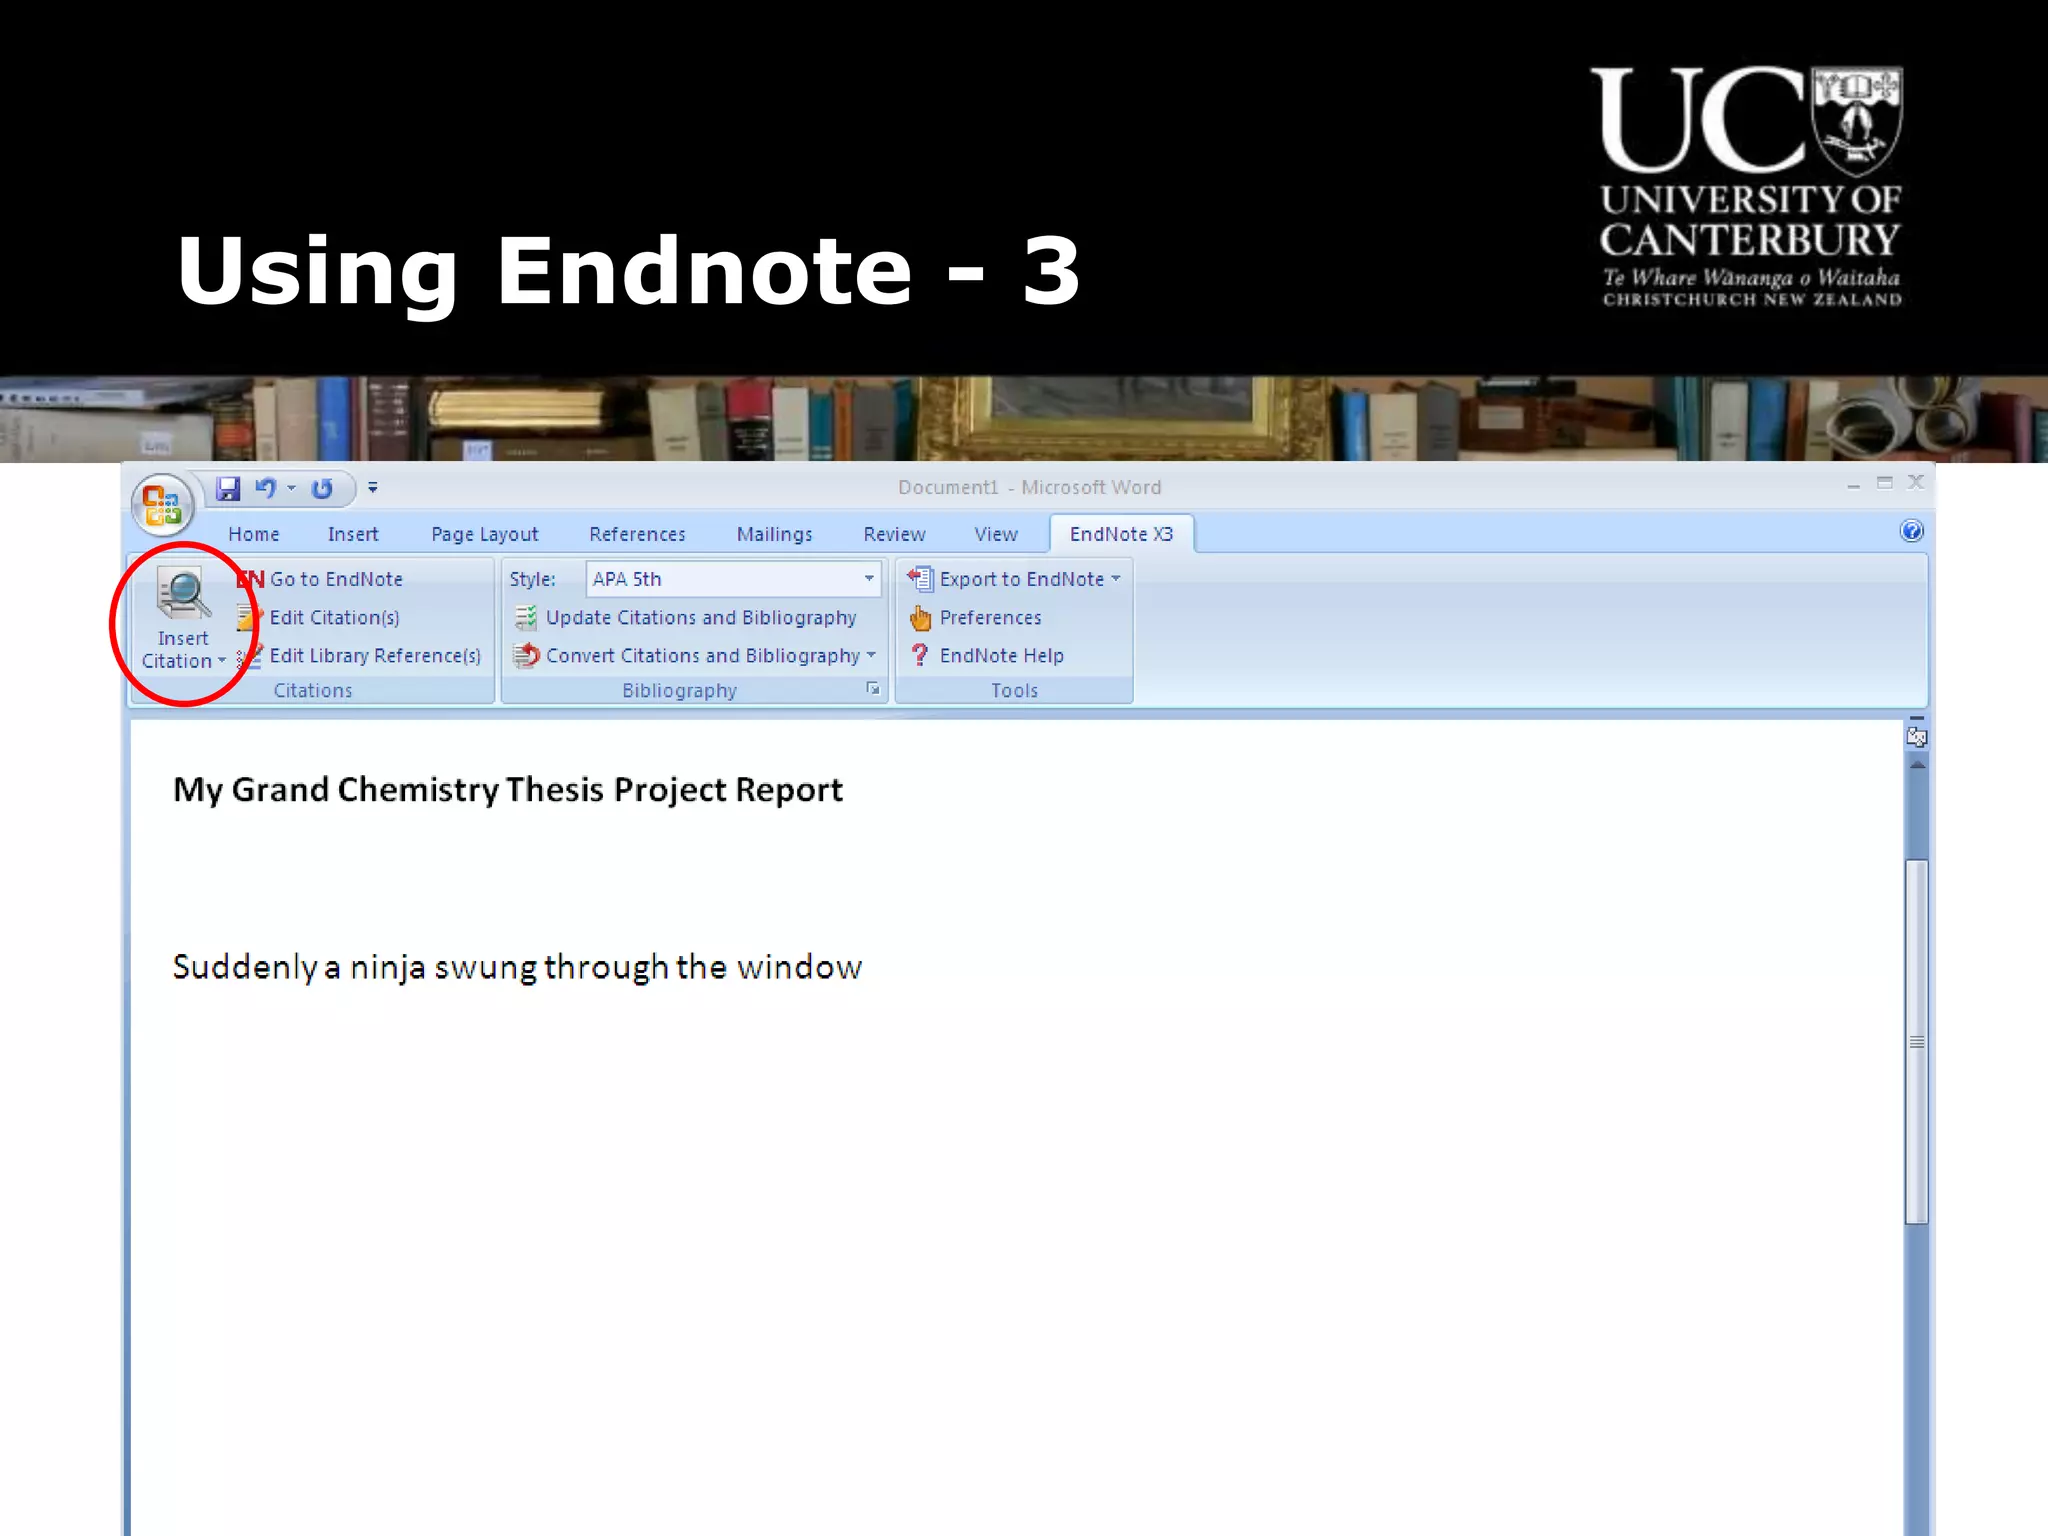This screenshot has height=1536, width=2048.
Task: Click Edit Library Reference(s) label
Action: coord(375,656)
